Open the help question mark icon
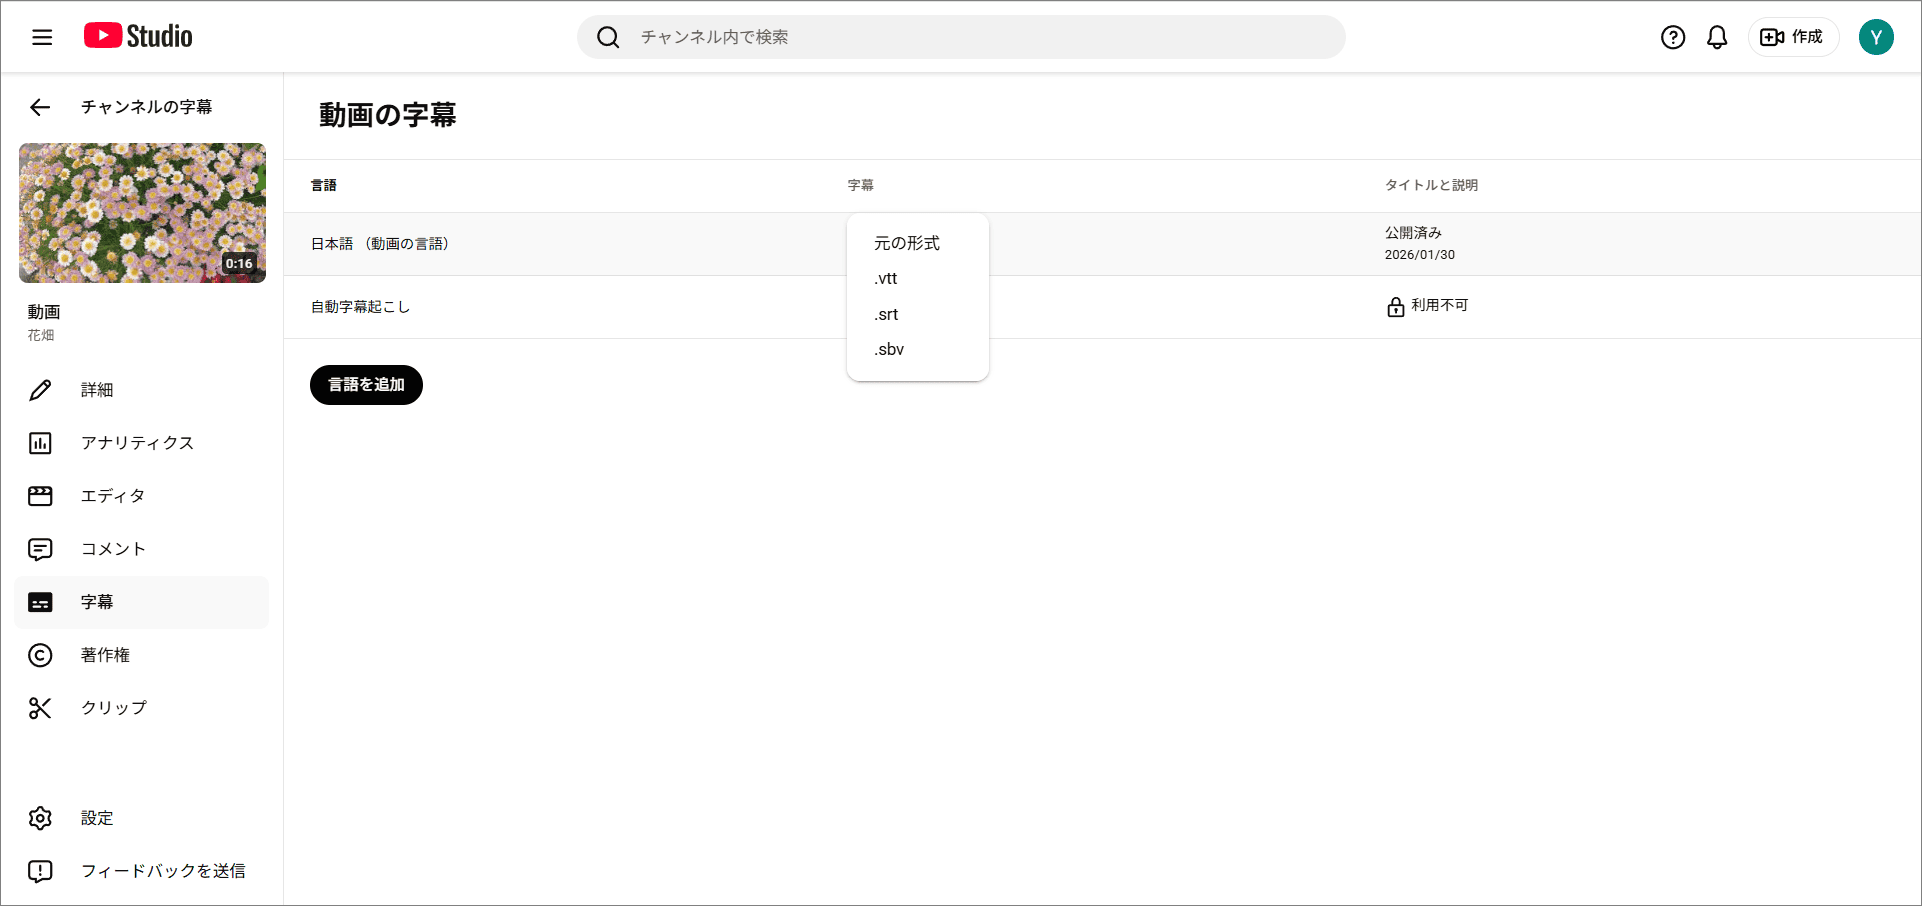 coord(1672,37)
